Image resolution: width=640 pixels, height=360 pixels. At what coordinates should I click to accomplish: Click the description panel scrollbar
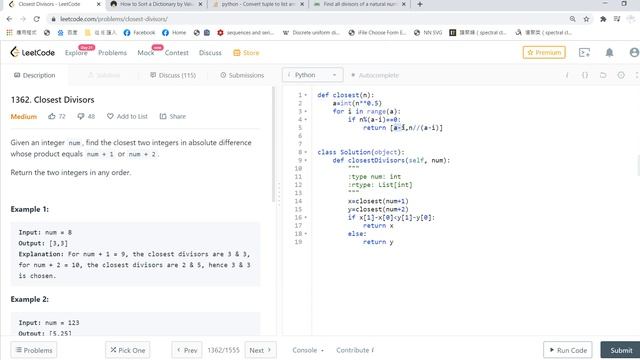point(273,144)
